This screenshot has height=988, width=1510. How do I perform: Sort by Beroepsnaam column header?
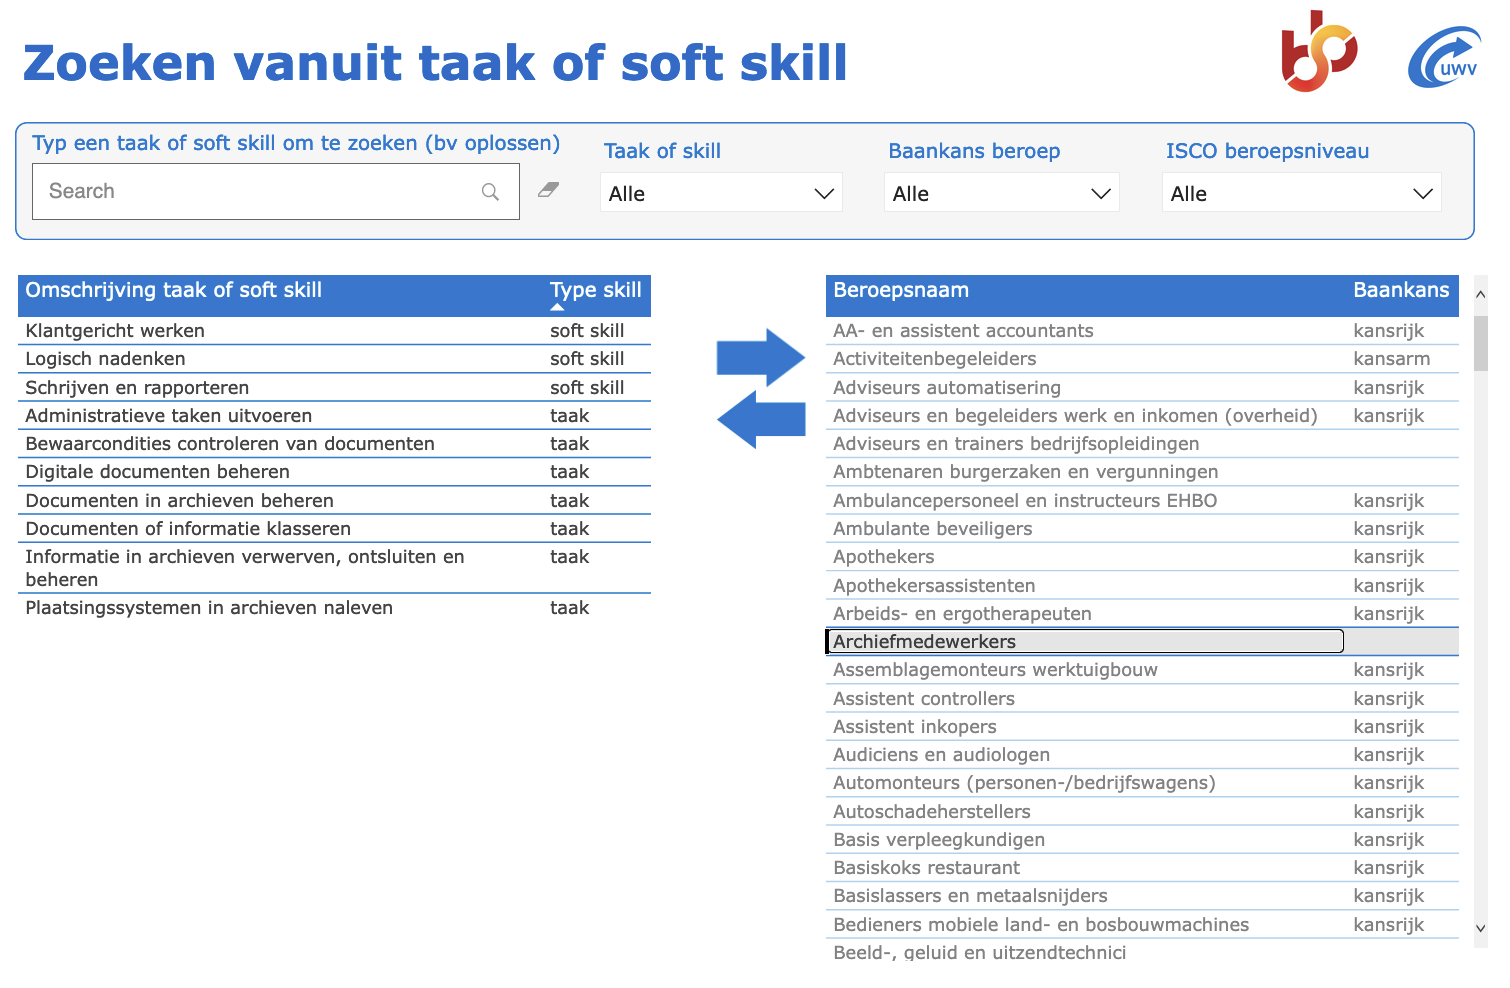[x=901, y=290]
